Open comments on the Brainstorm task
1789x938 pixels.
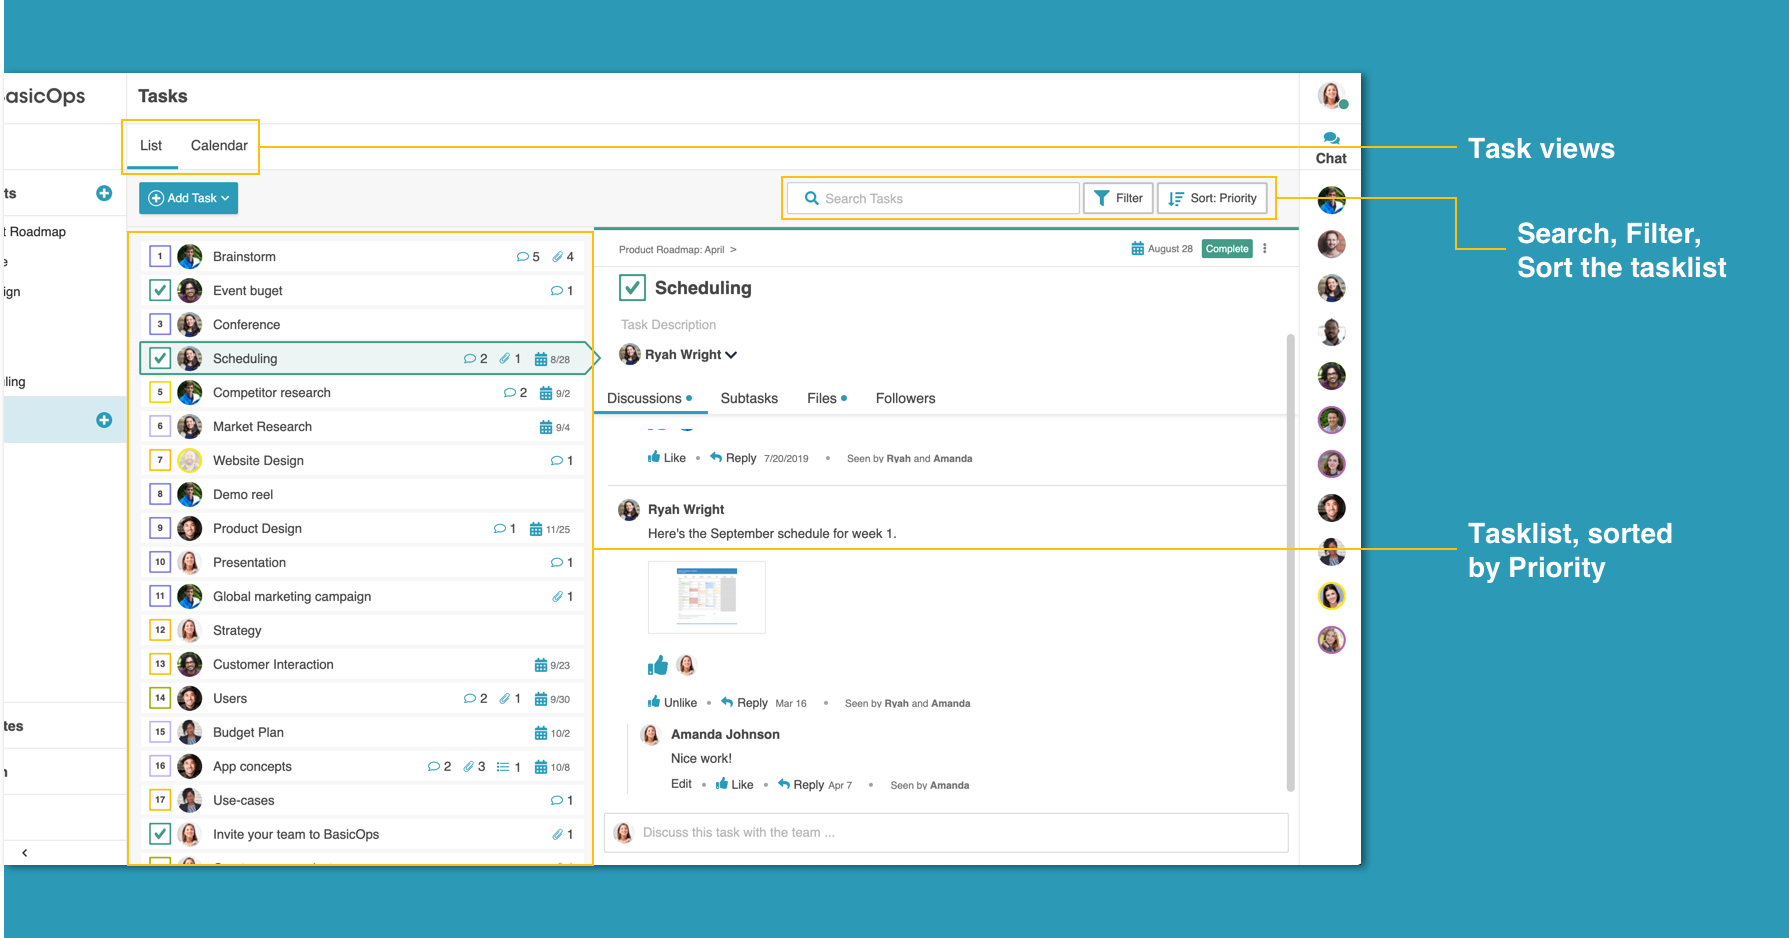(525, 256)
